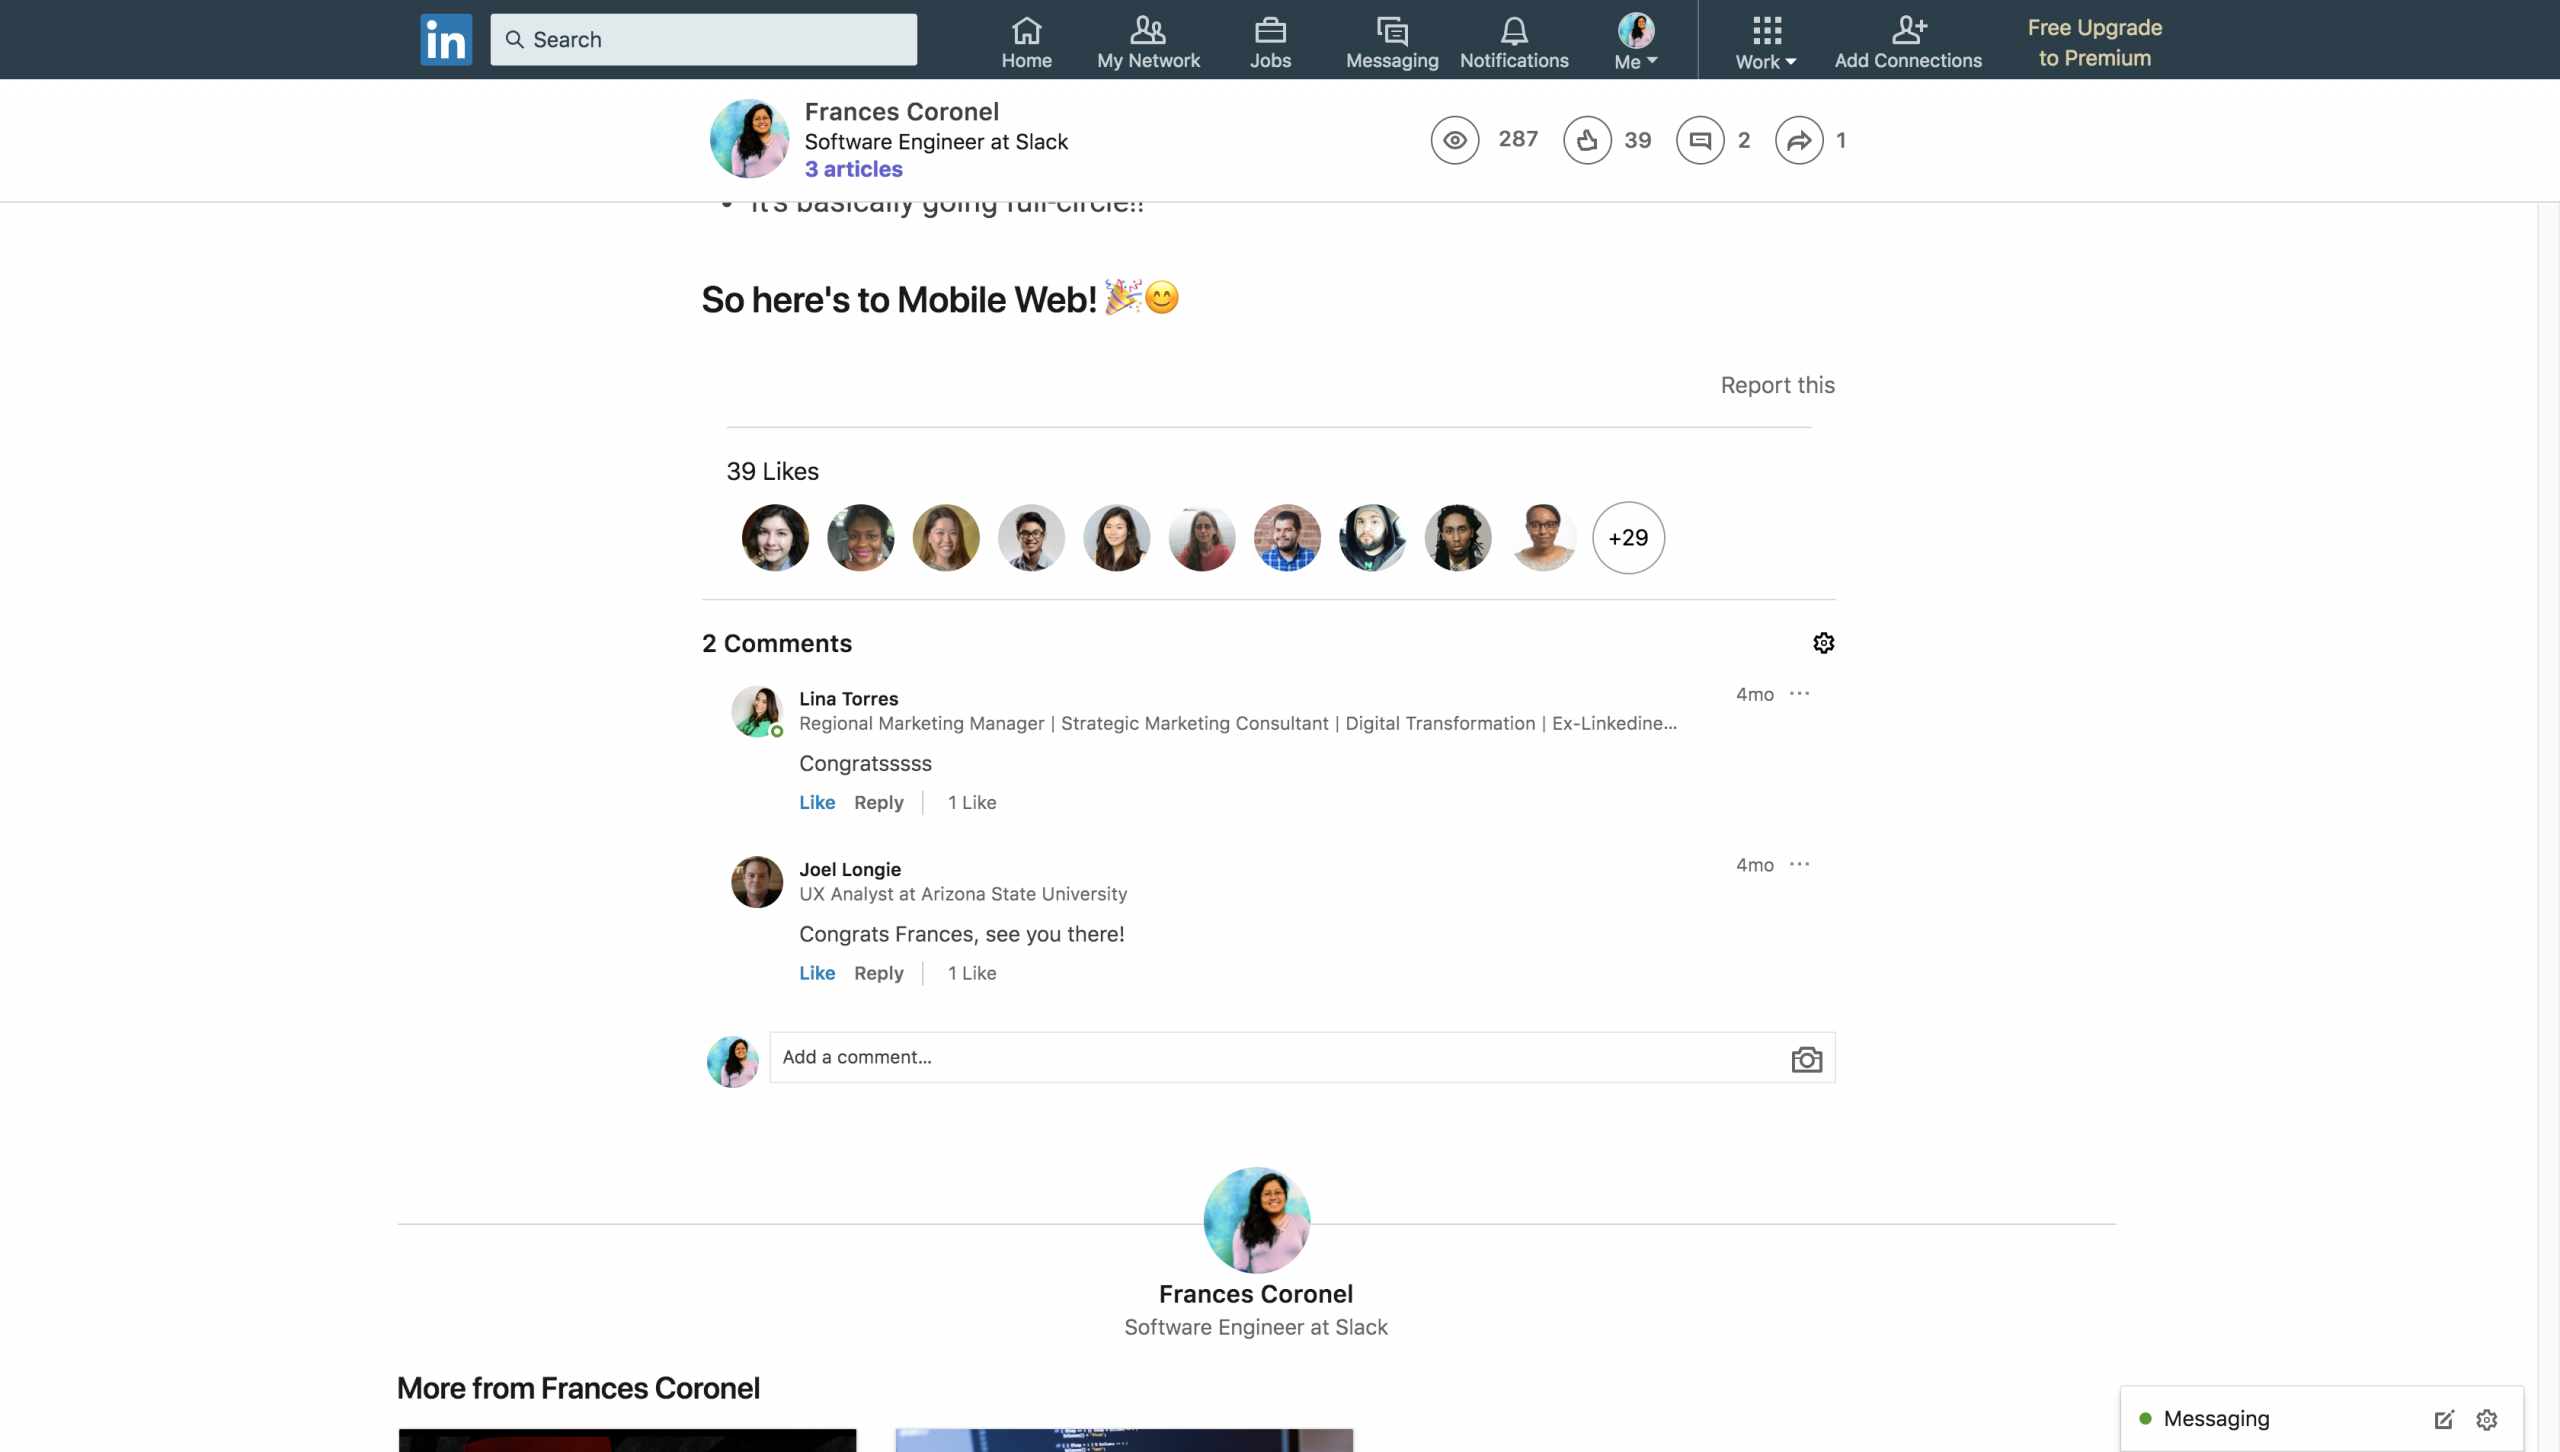2560x1452 pixels.
Task: Like Lina Torres's comment
Action: coord(816,802)
